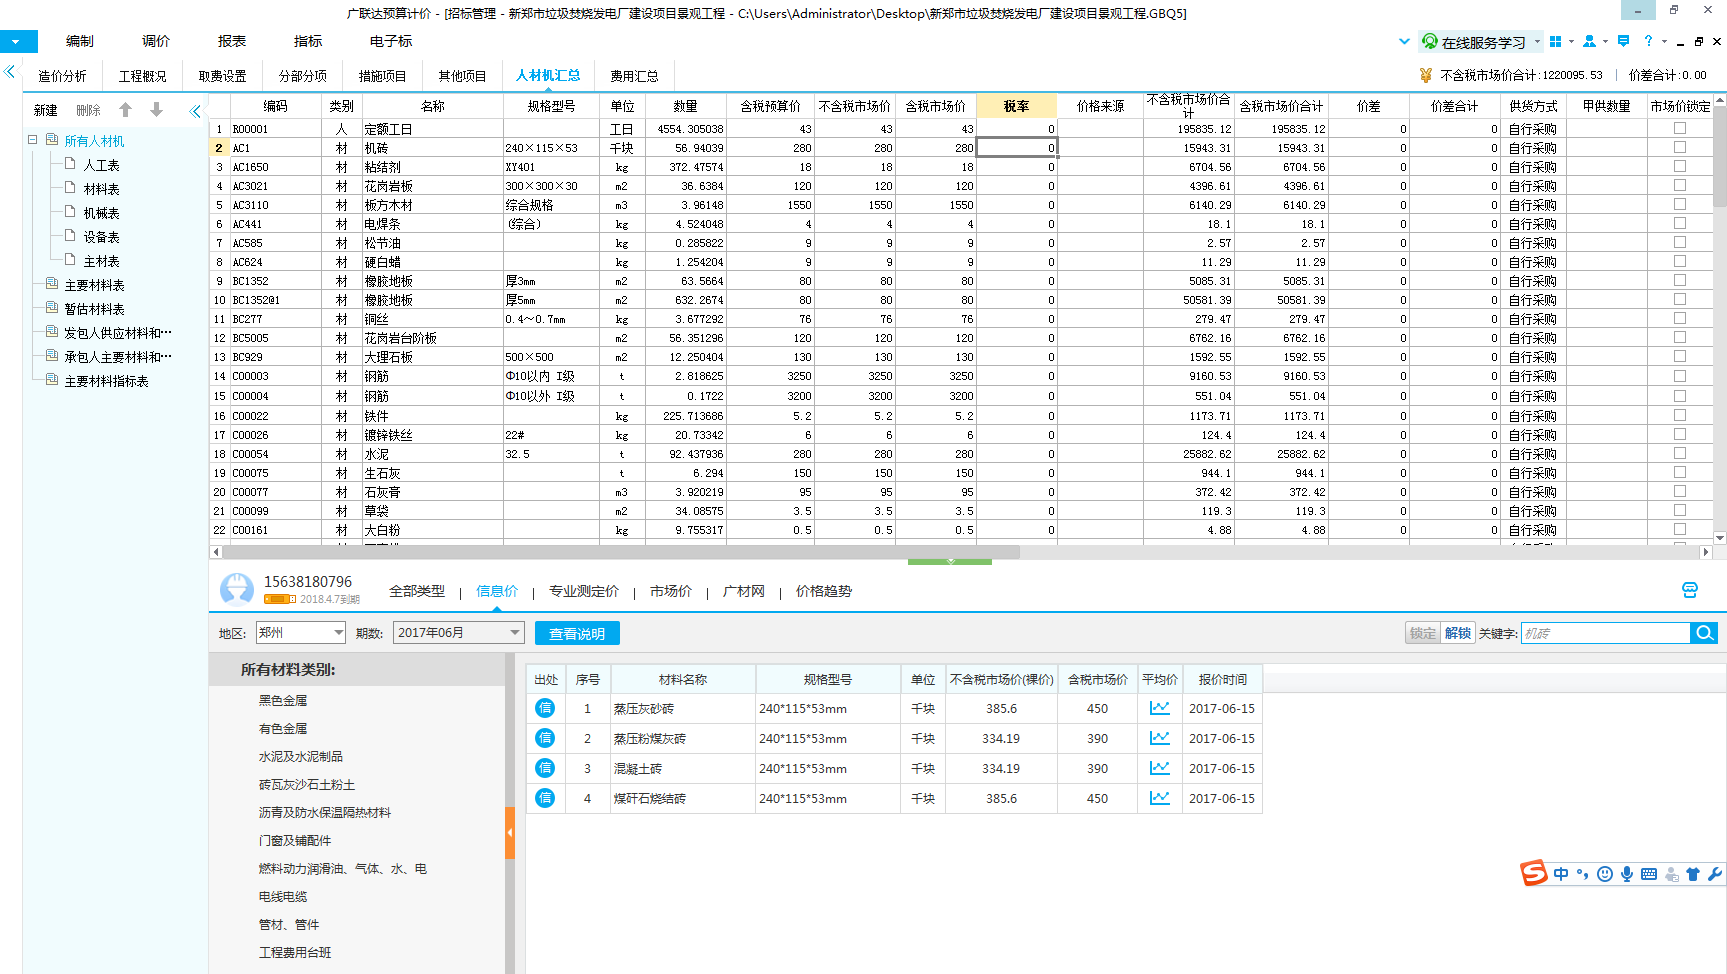1727x974 pixels.
Task: Select the 市场价 price tab
Action: coord(671,591)
